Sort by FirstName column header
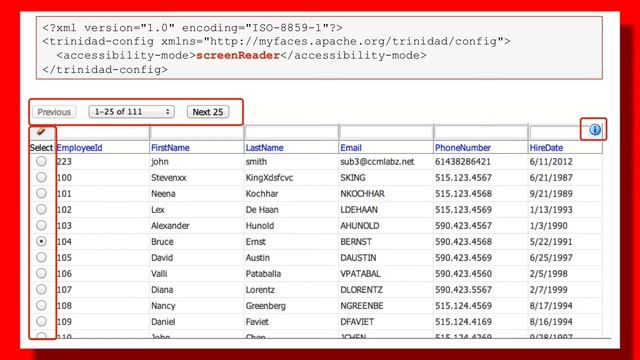The width and height of the screenshot is (640, 360). click(x=170, y=148)
